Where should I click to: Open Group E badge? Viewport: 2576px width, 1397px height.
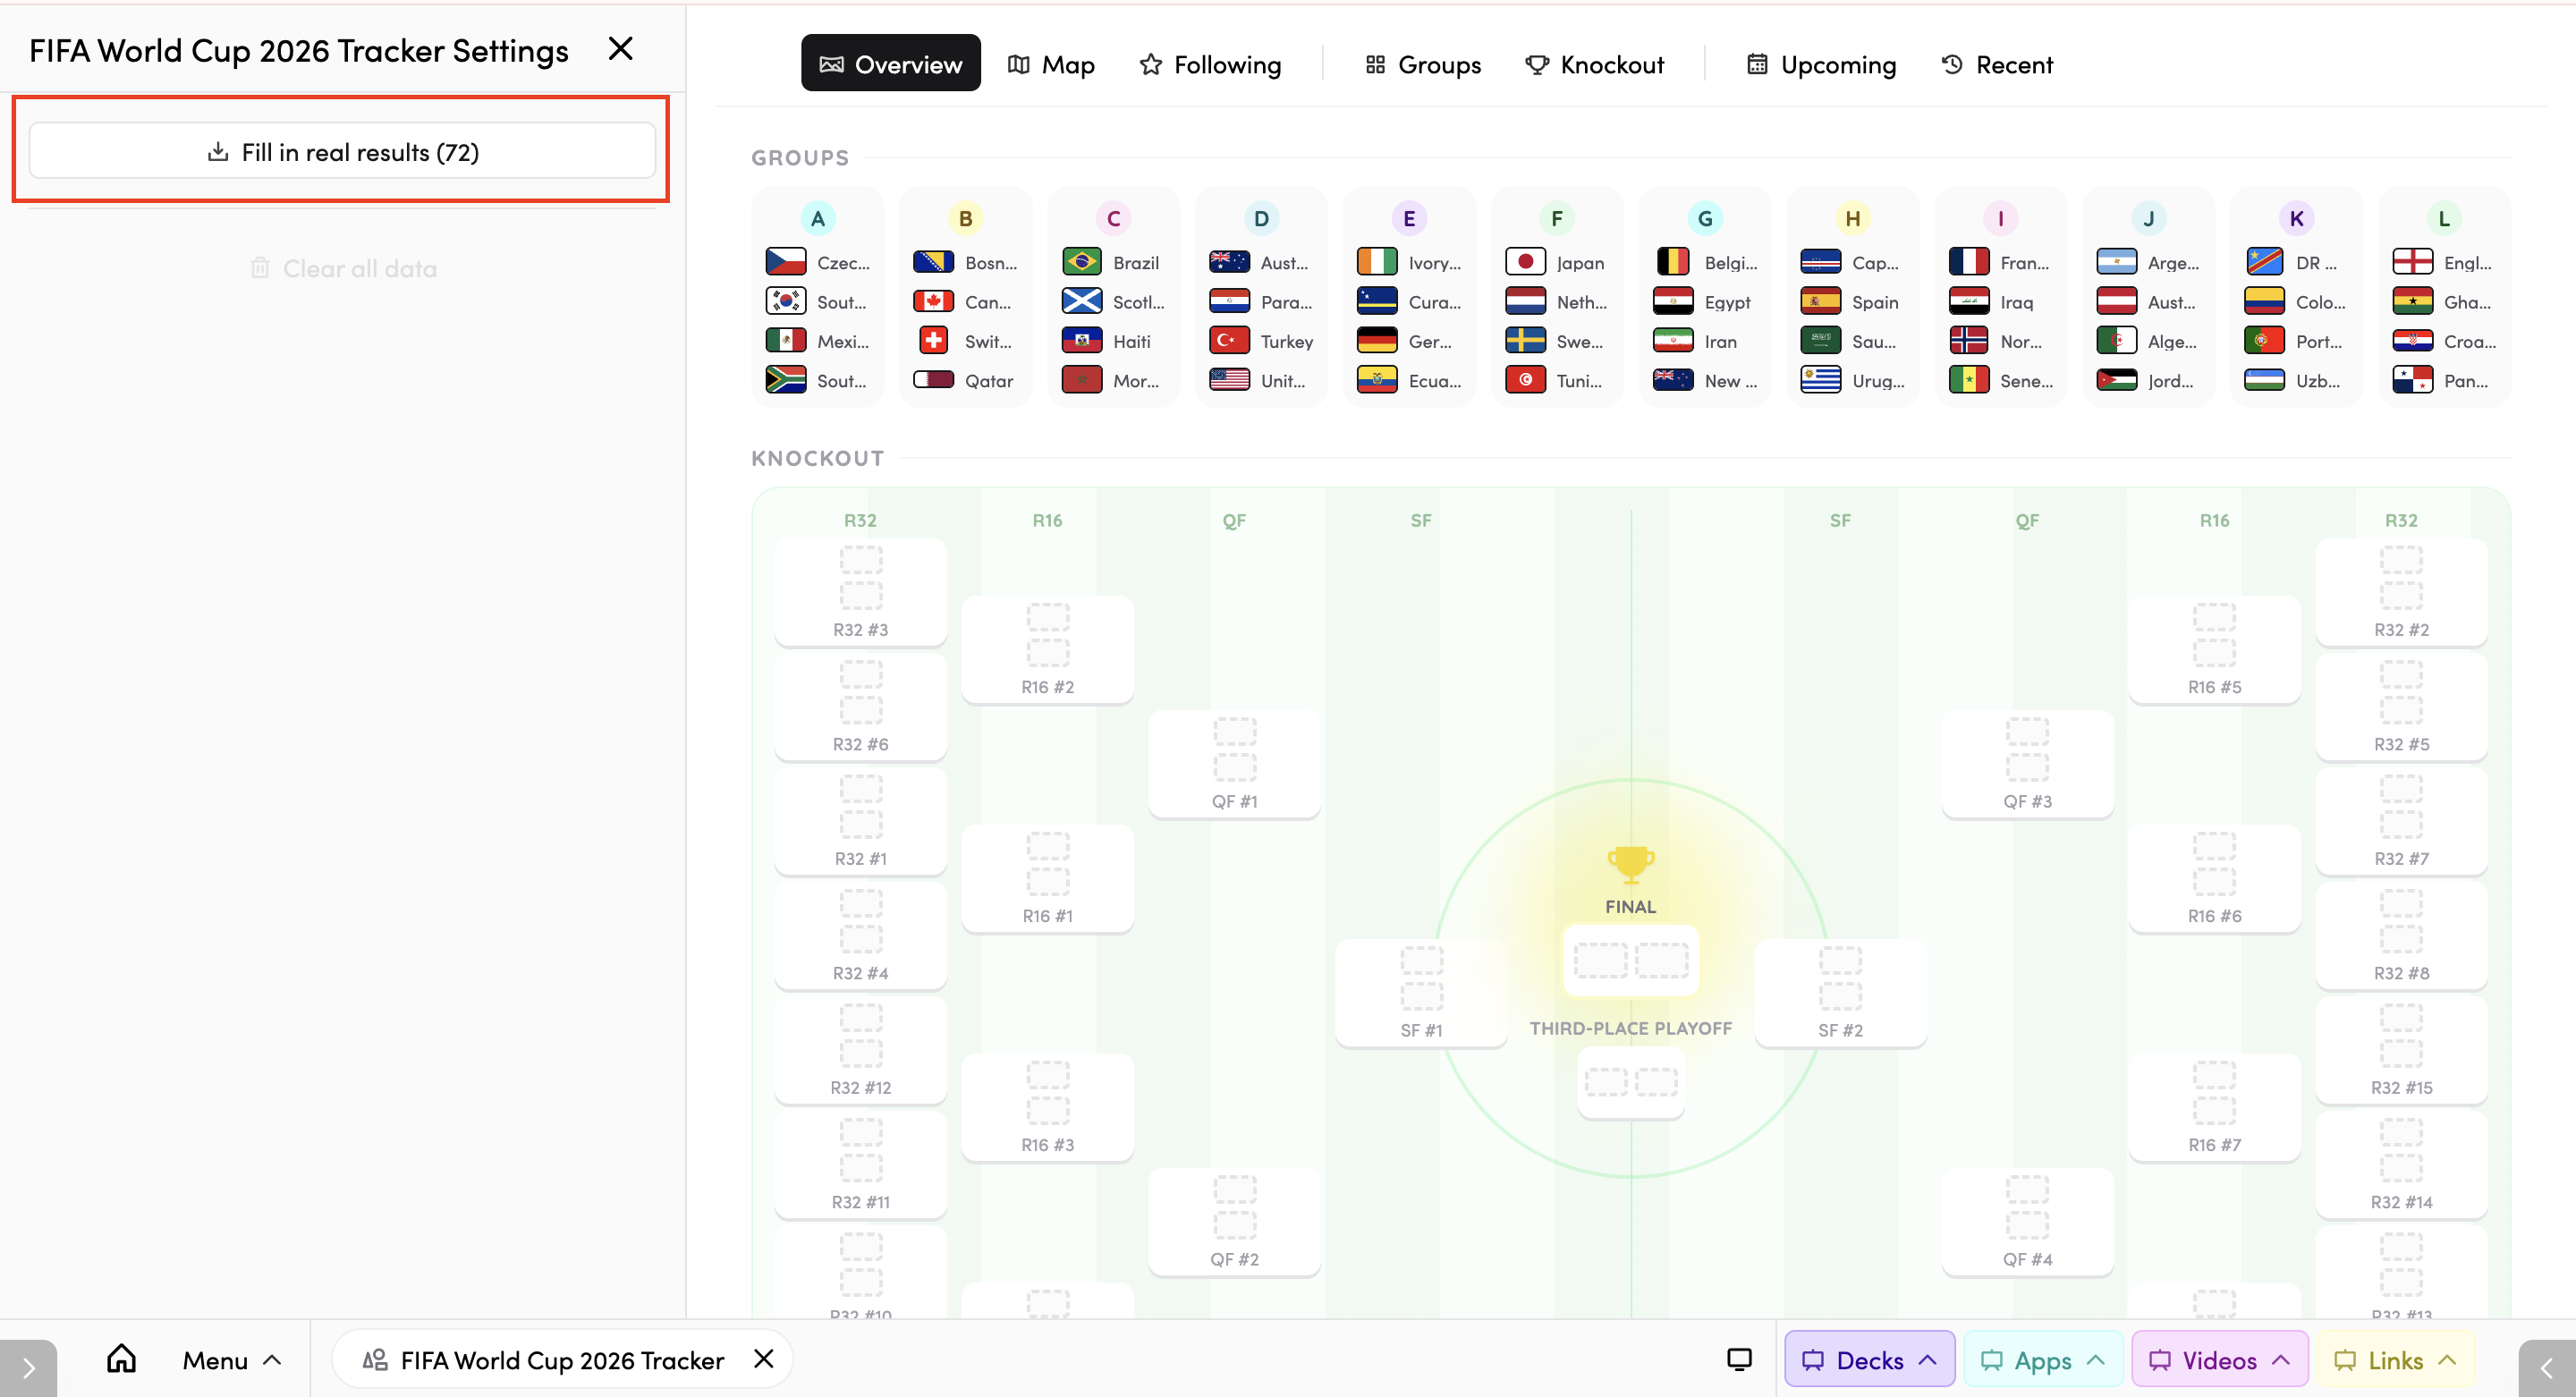pyautogui.click(x=1409, y=218)
